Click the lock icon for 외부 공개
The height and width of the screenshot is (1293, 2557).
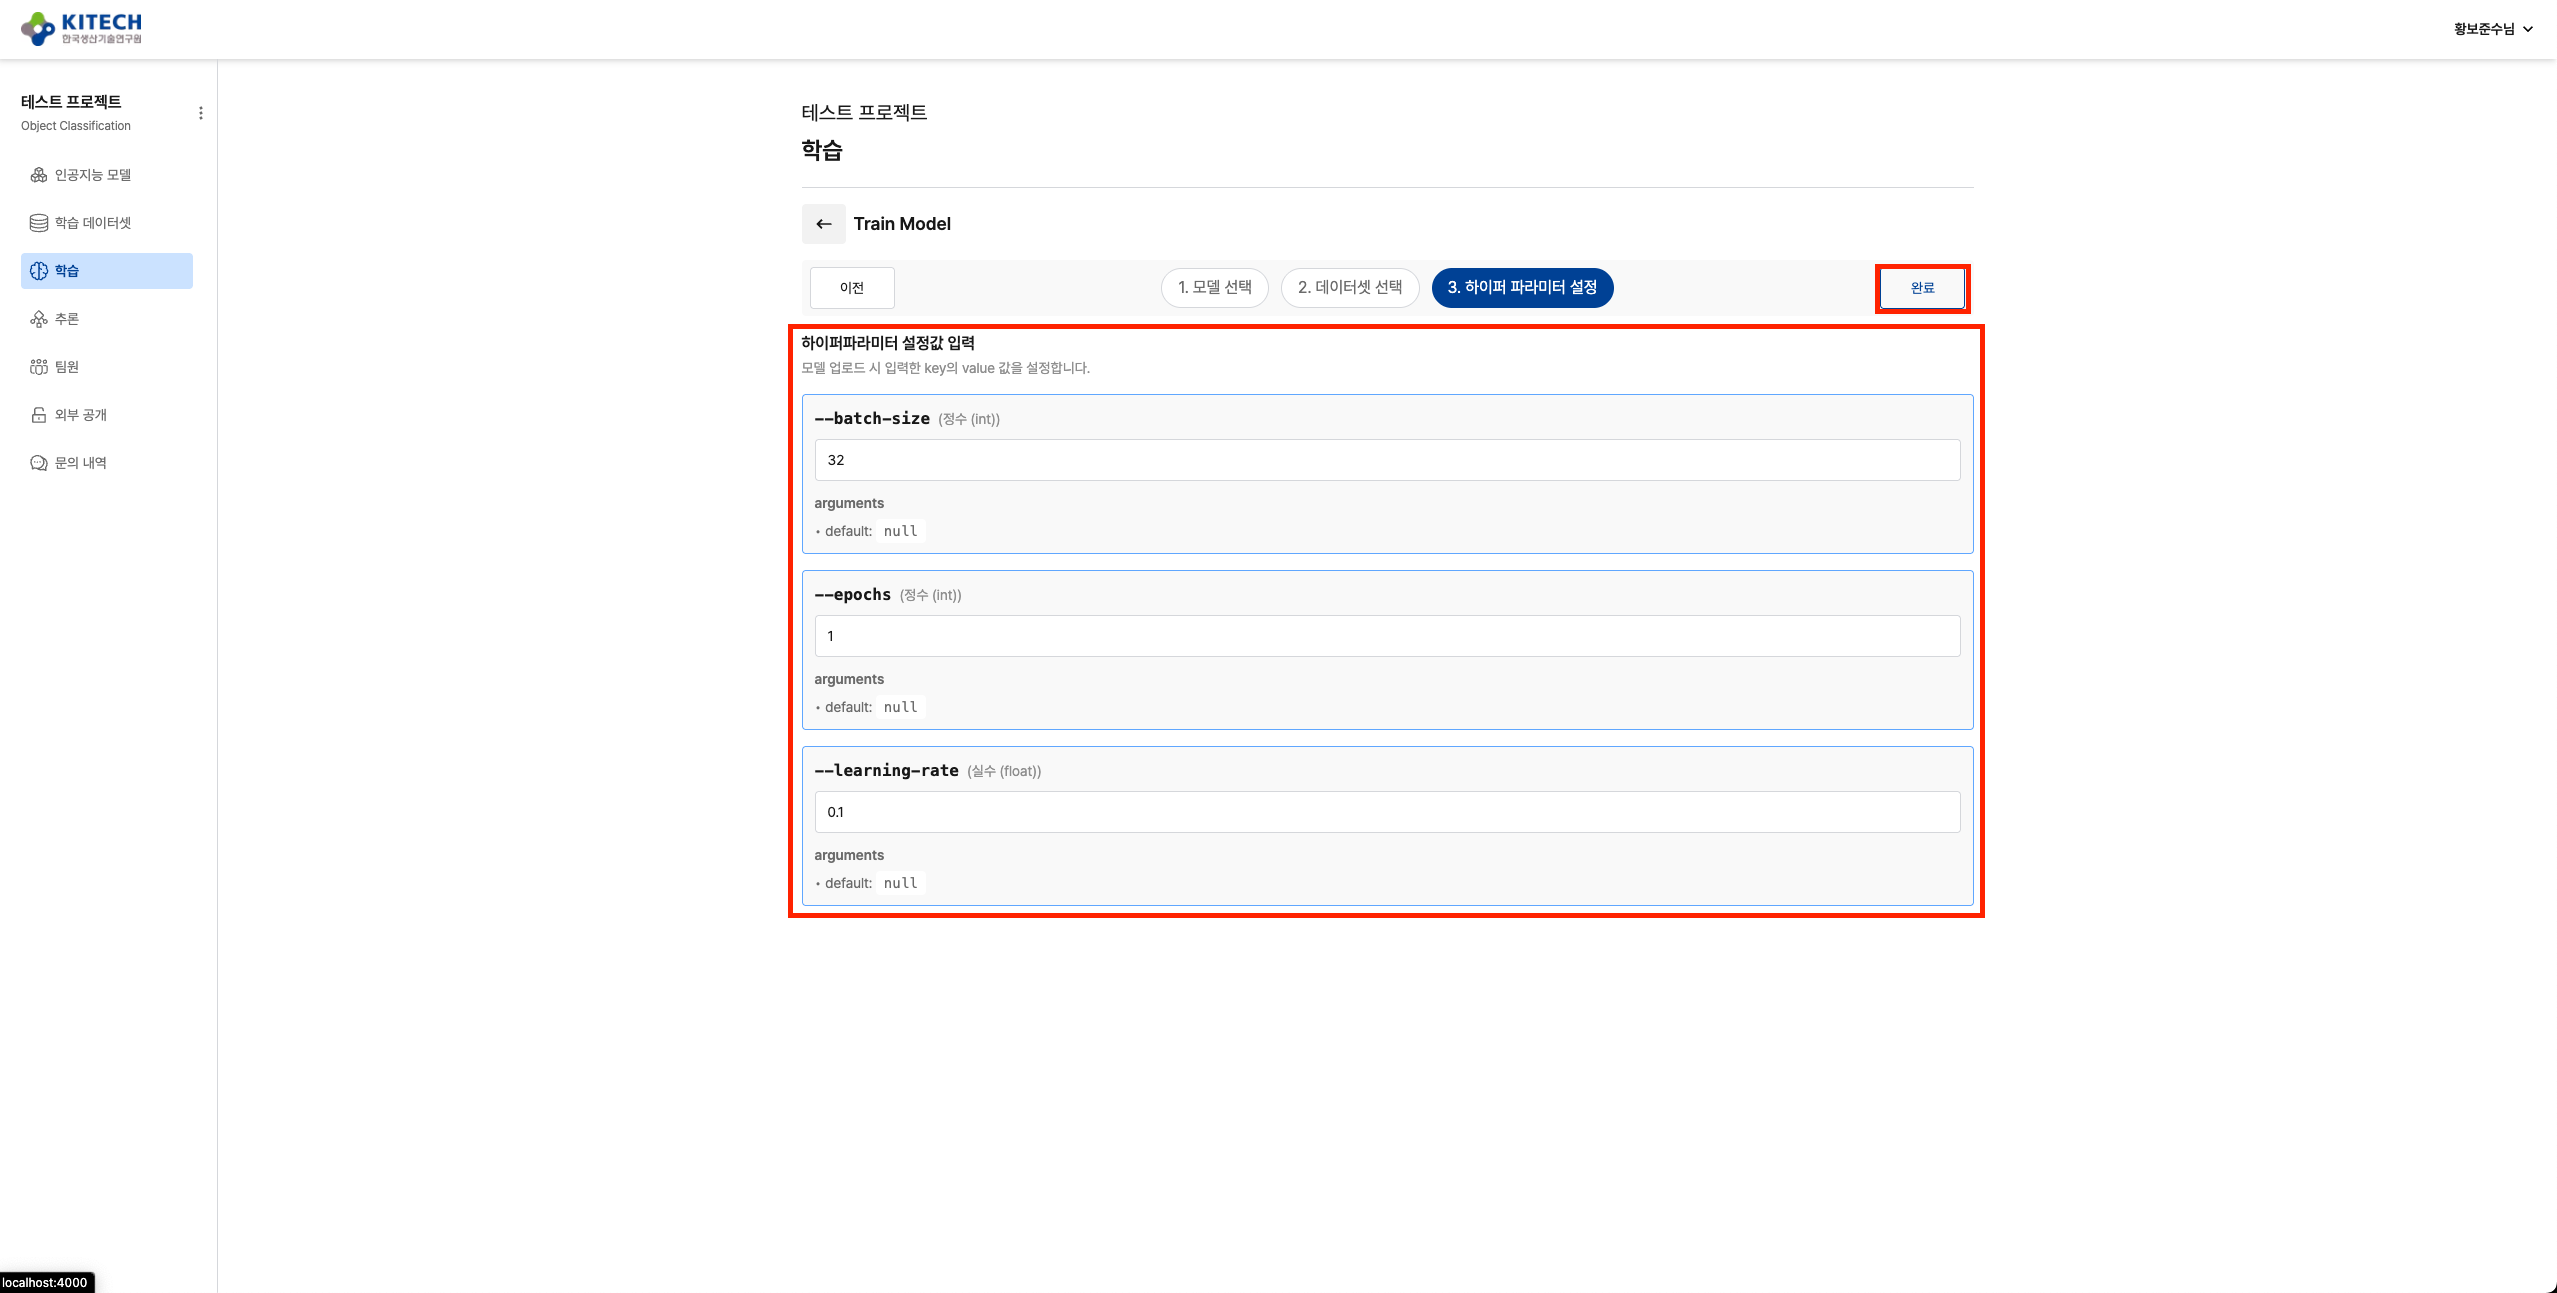click(x=39, y=415)
